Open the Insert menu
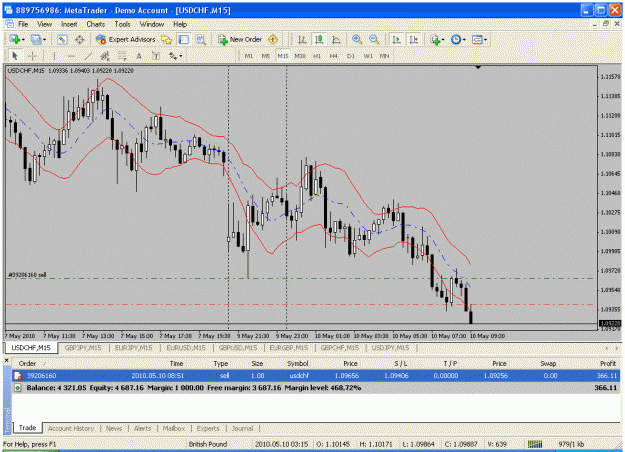Screen dimensions: 625x452 (x=69, y=24)
